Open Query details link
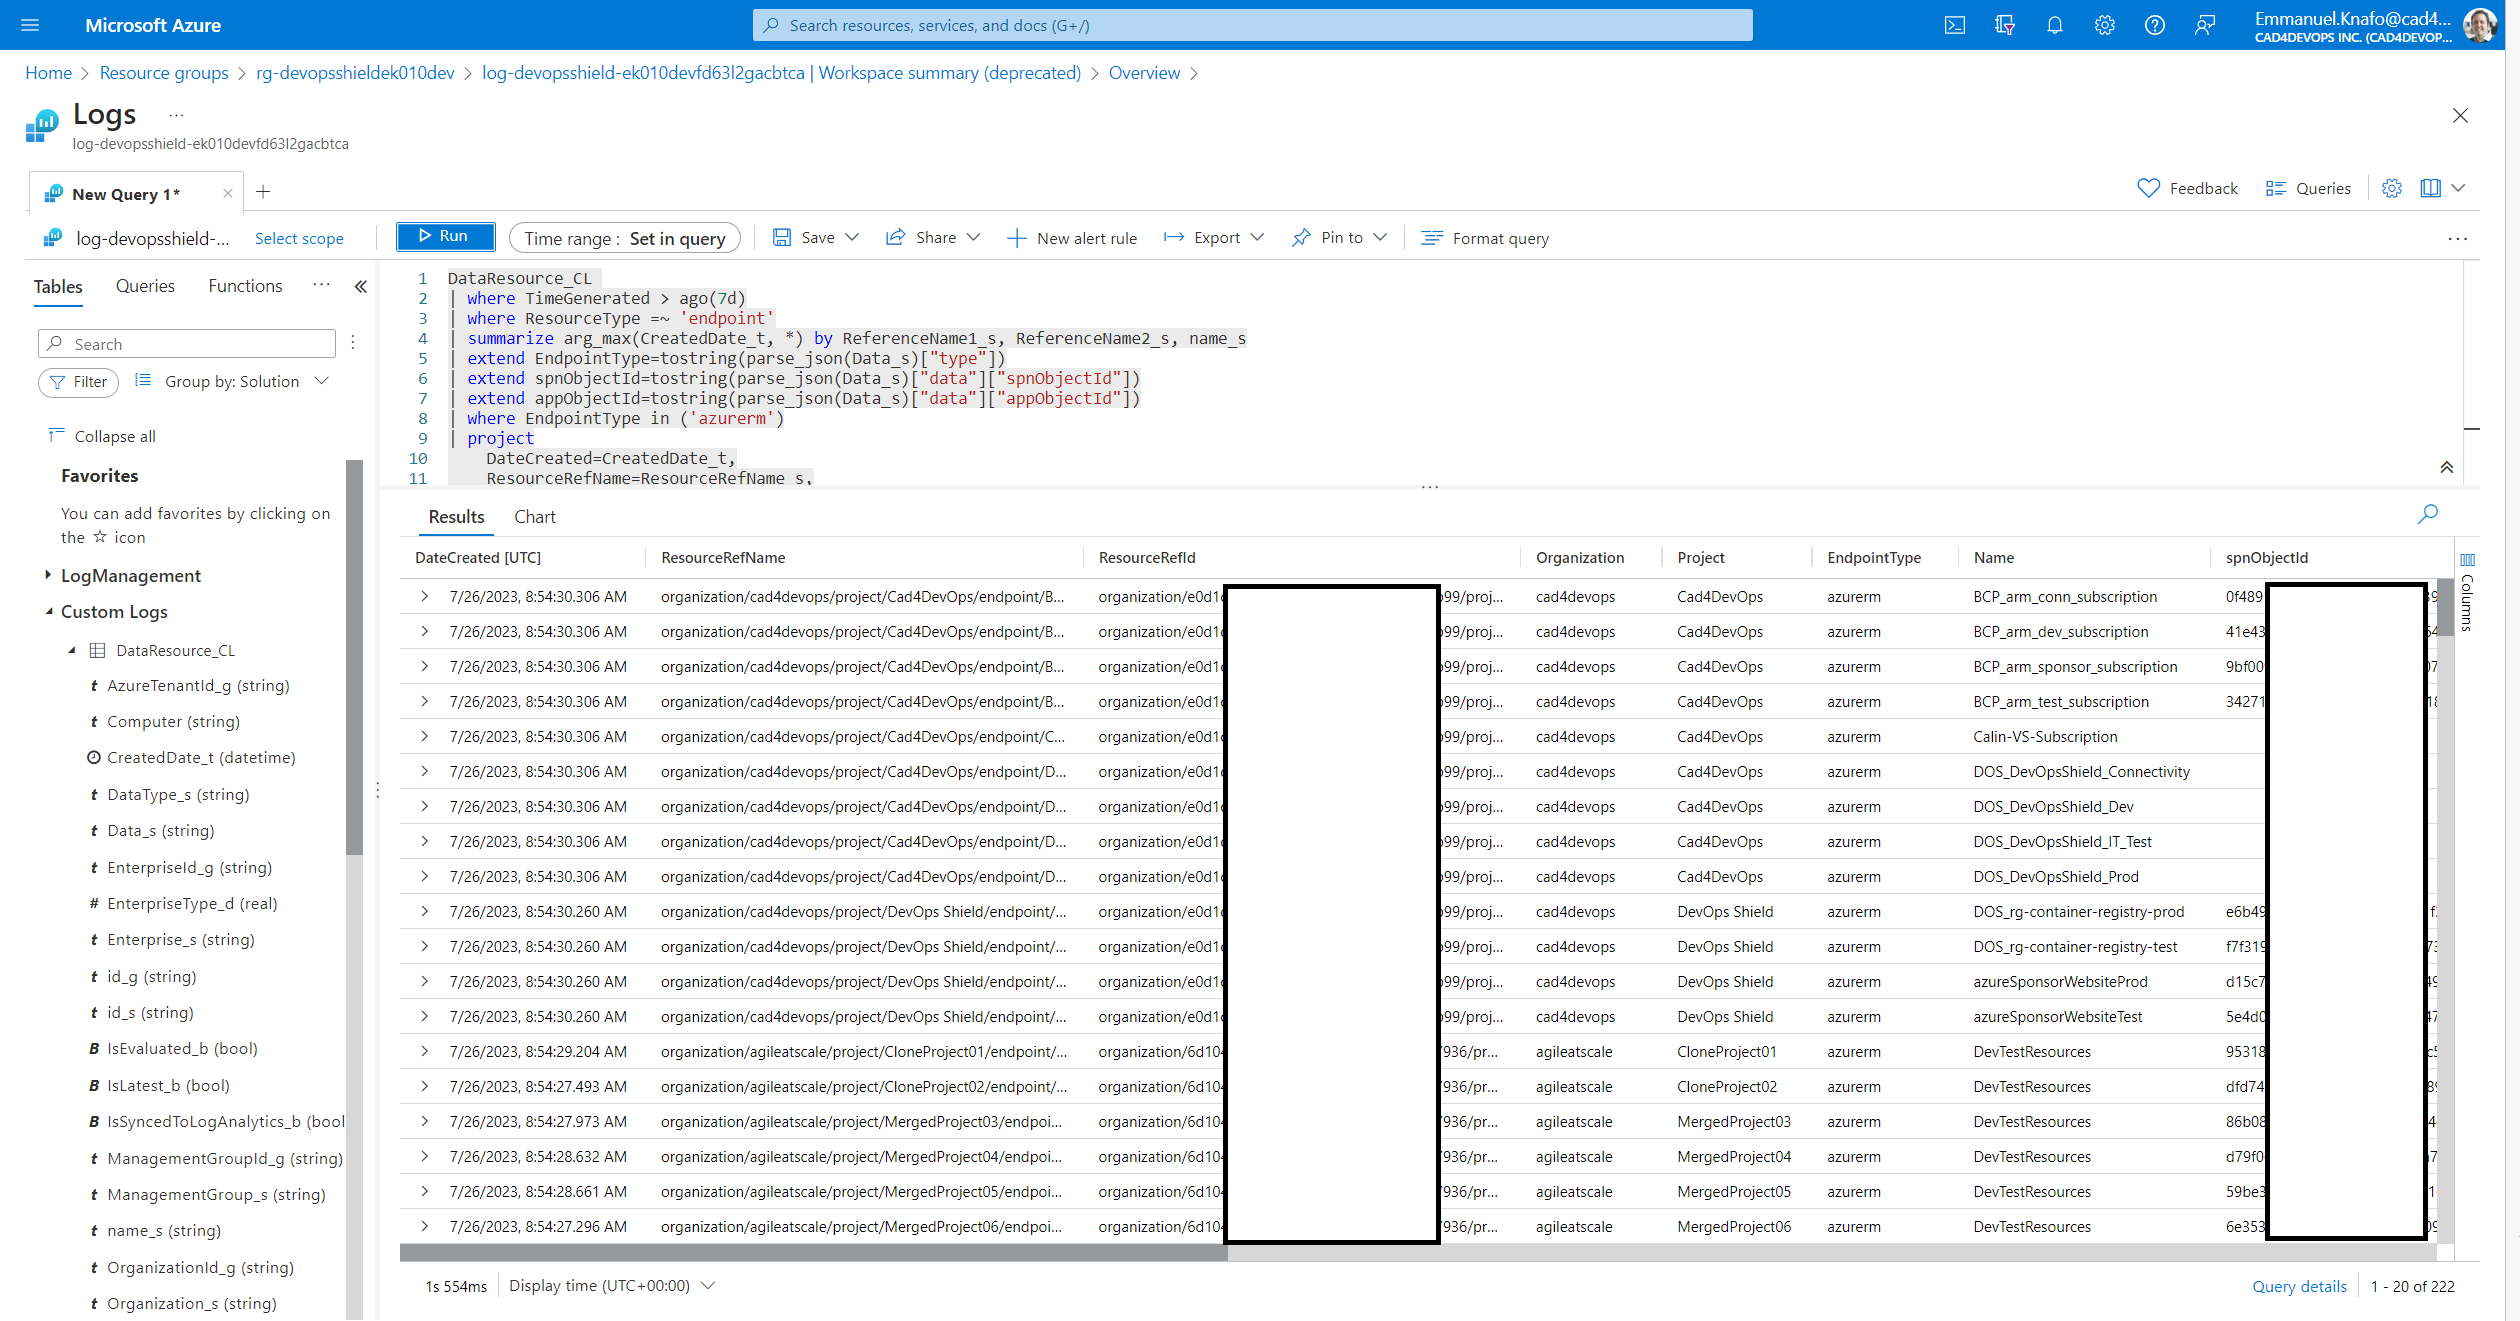Viewport: 2520px width, 1321px height. pyautogui.click(x=2299, y=1286)
